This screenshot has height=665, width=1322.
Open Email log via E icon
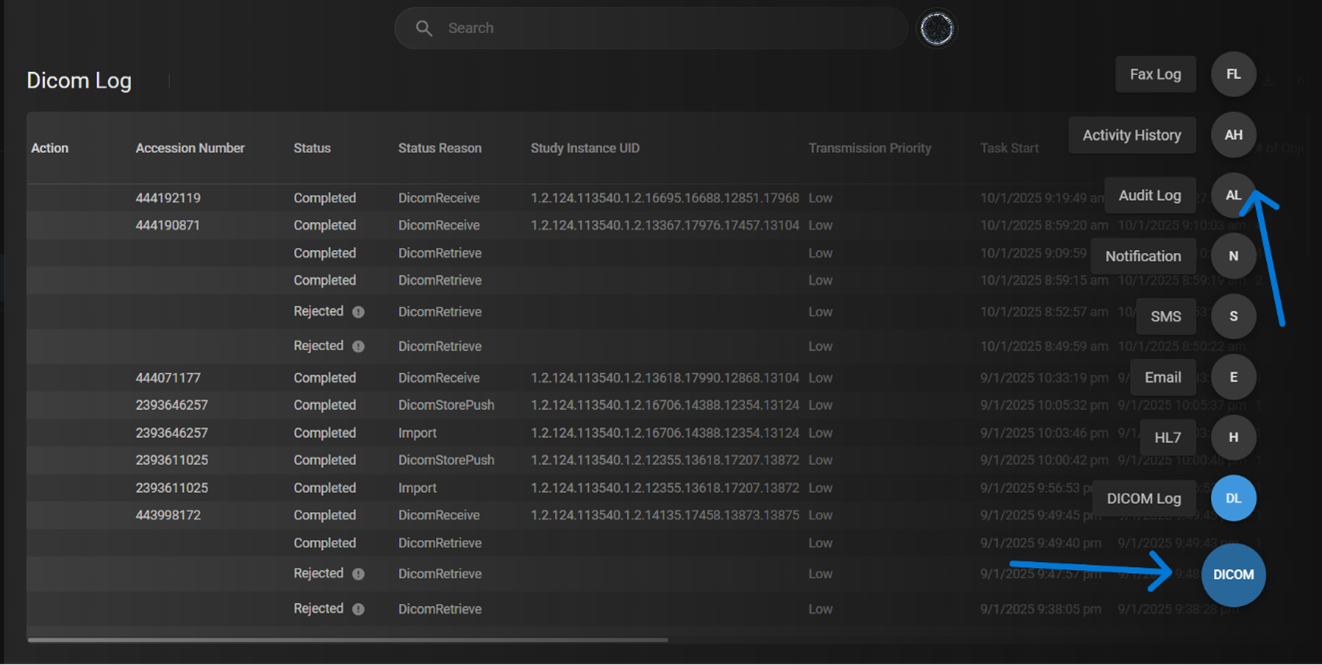[1233, 377]
